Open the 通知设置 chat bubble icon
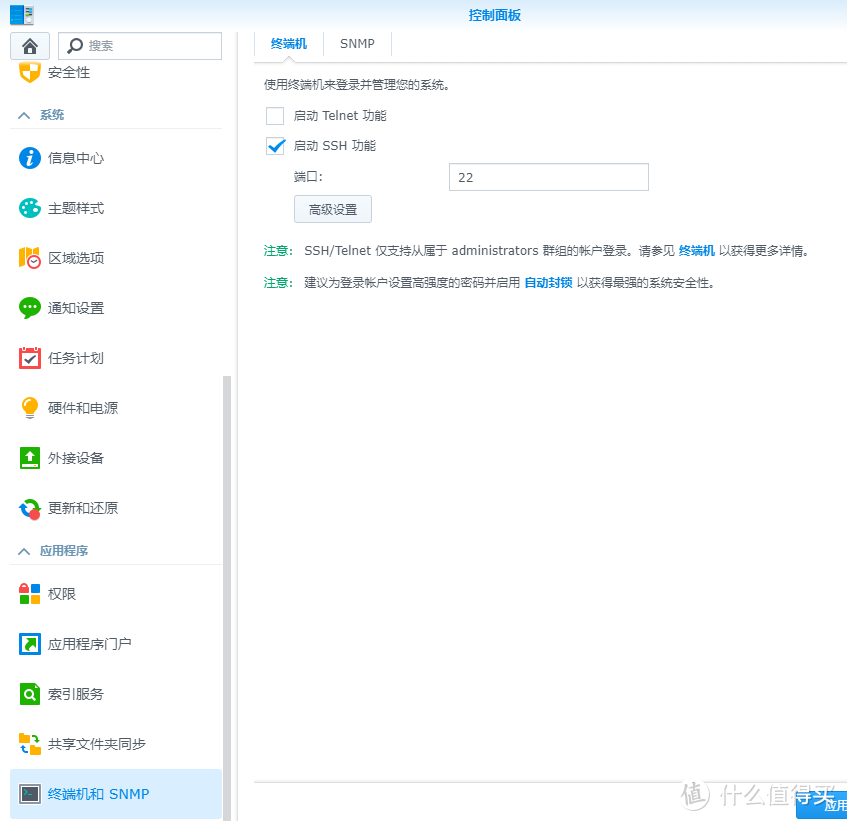 click(30, 308)
